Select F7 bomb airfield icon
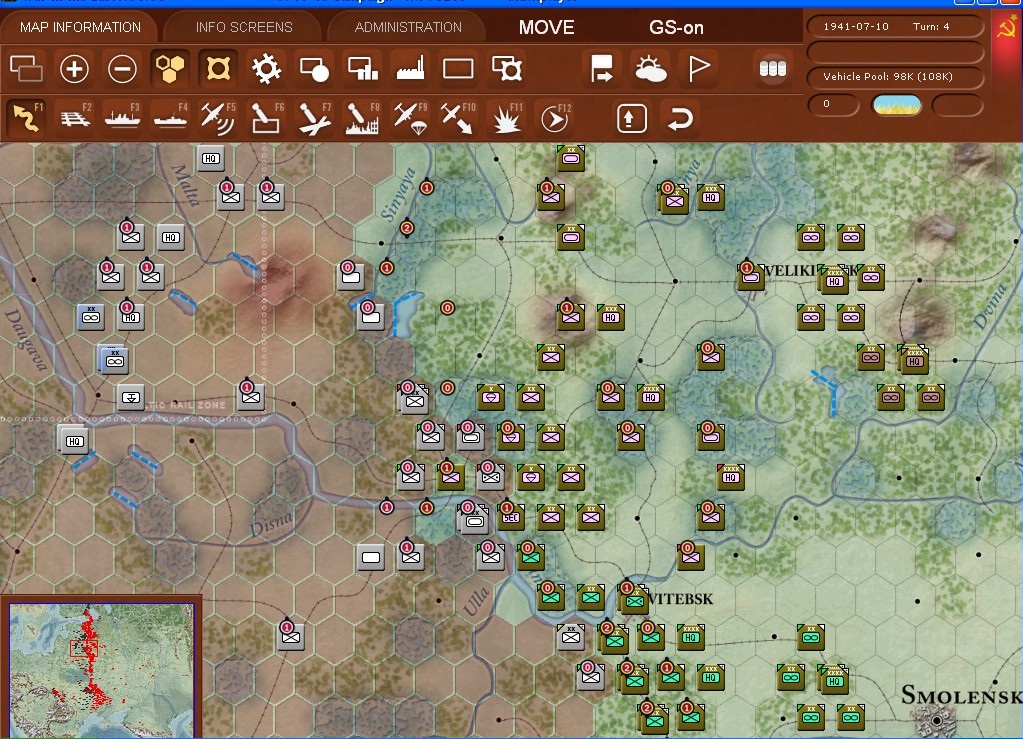Viewport: 1023px width, 739px height. (314, 118)
